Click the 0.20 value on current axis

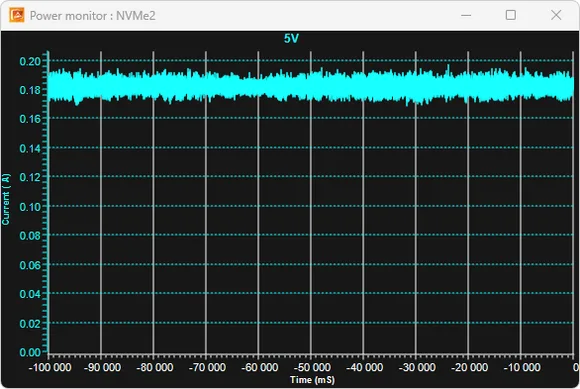coord(30,61)
